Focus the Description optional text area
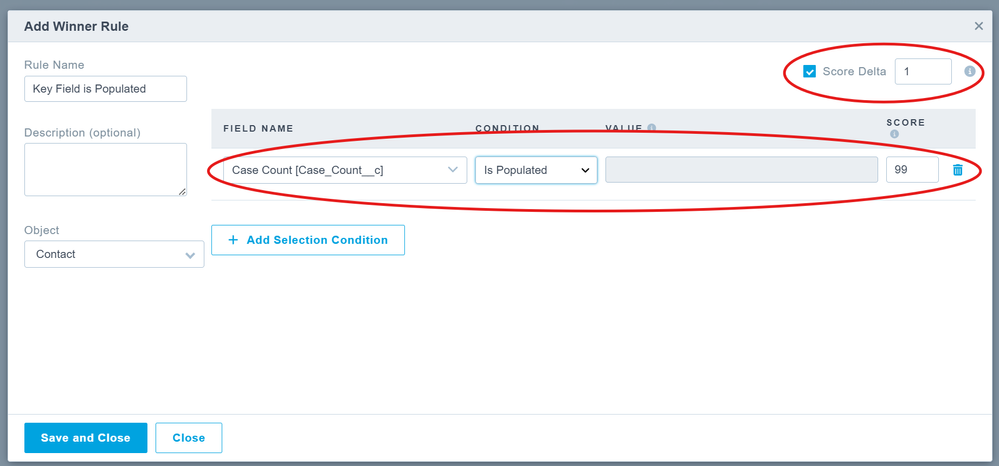The image size is (999, 466). coord(105,169)
